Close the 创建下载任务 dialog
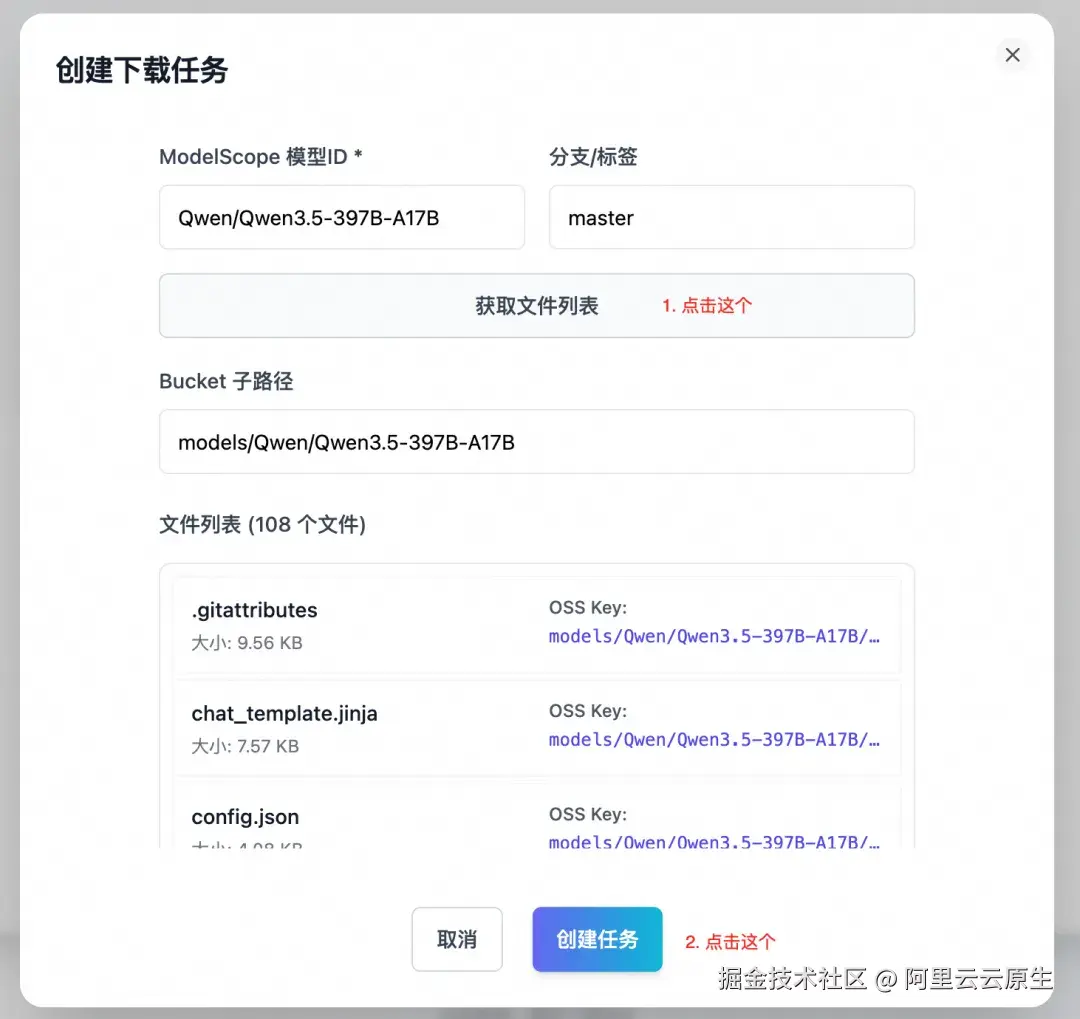This screenshot has height=1019, width=1080. (x=1012, y=55)
